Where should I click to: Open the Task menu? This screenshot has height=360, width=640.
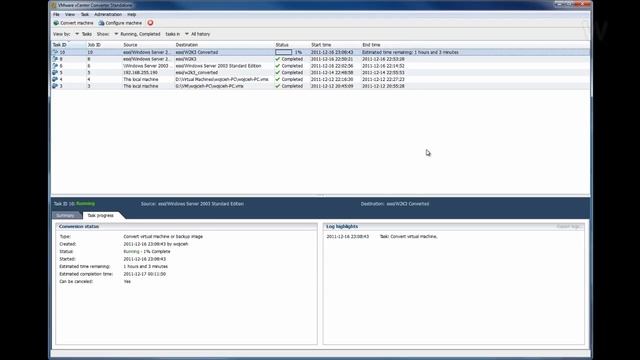click(84, 15)
